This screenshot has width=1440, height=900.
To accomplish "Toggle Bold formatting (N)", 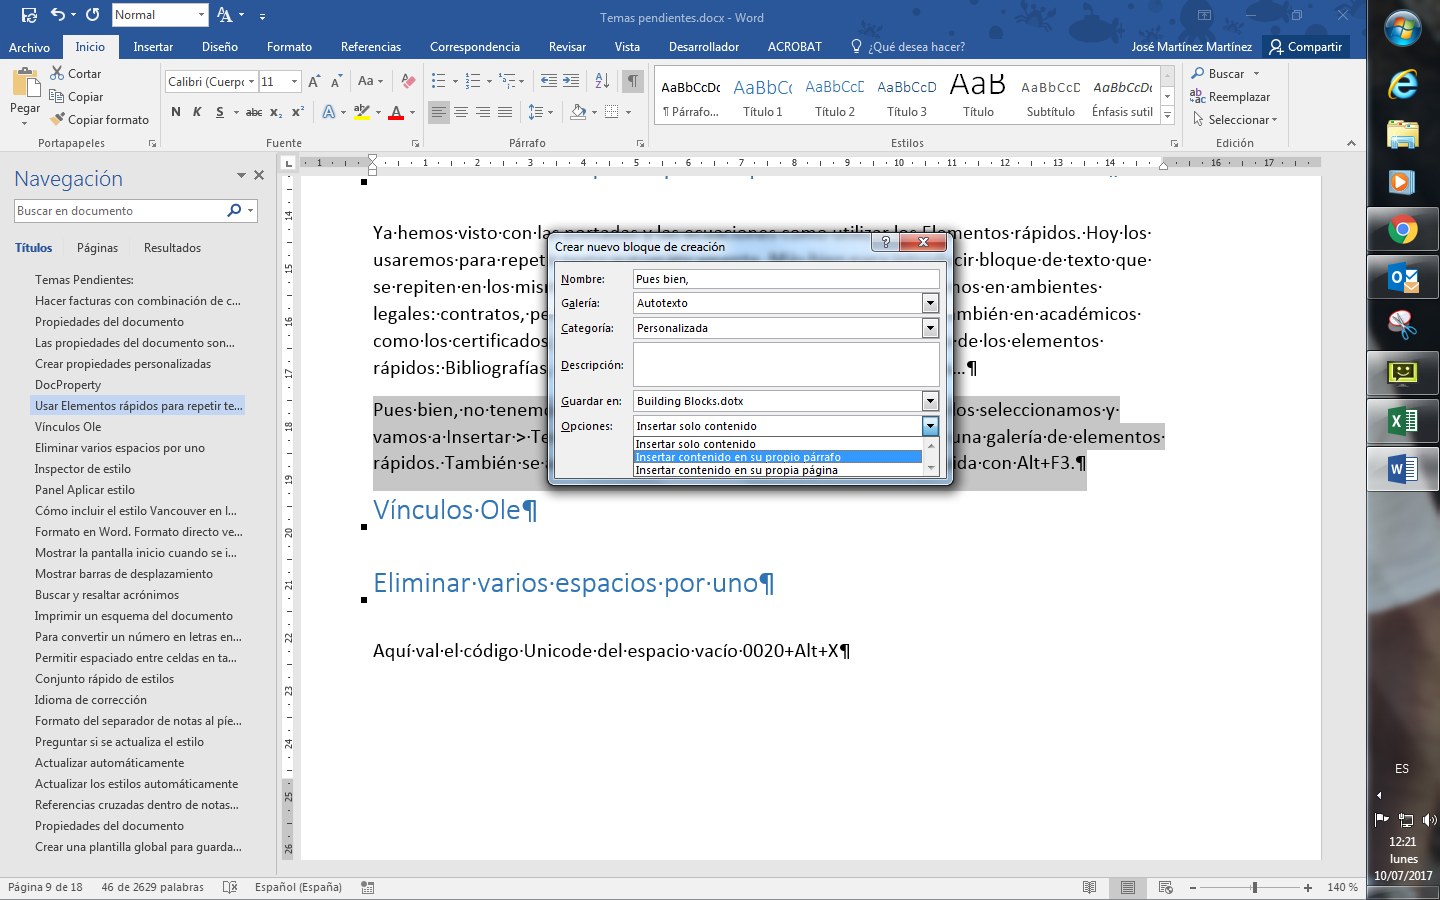I will pos(176,112).
